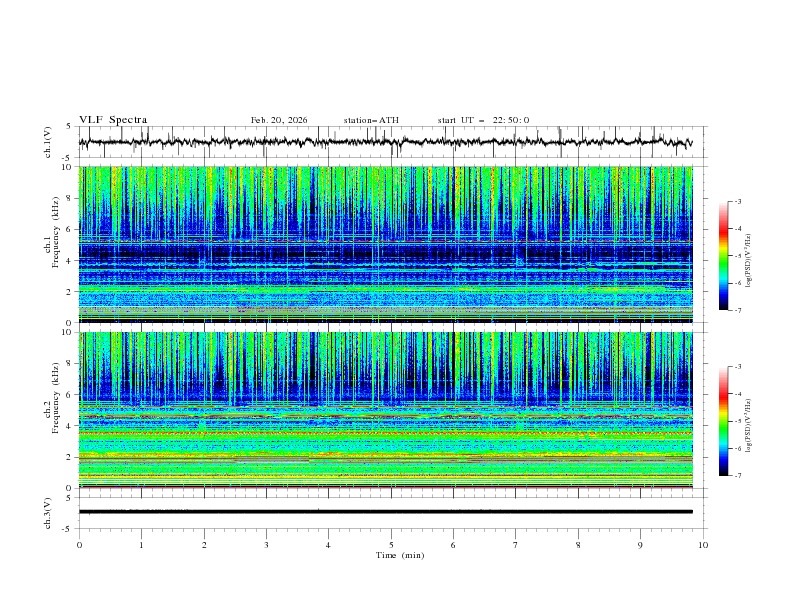
Task: Click the 'ch.1(V)' waveform axis label
Action: tap(48, 142)
